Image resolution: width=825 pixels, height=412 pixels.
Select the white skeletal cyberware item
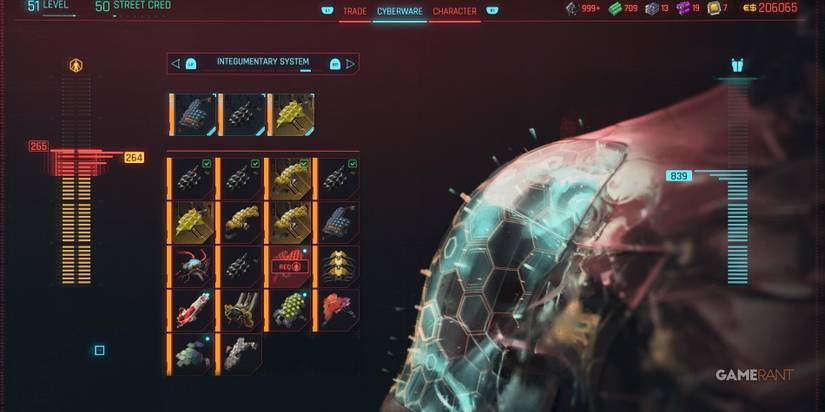coord(239,354)
